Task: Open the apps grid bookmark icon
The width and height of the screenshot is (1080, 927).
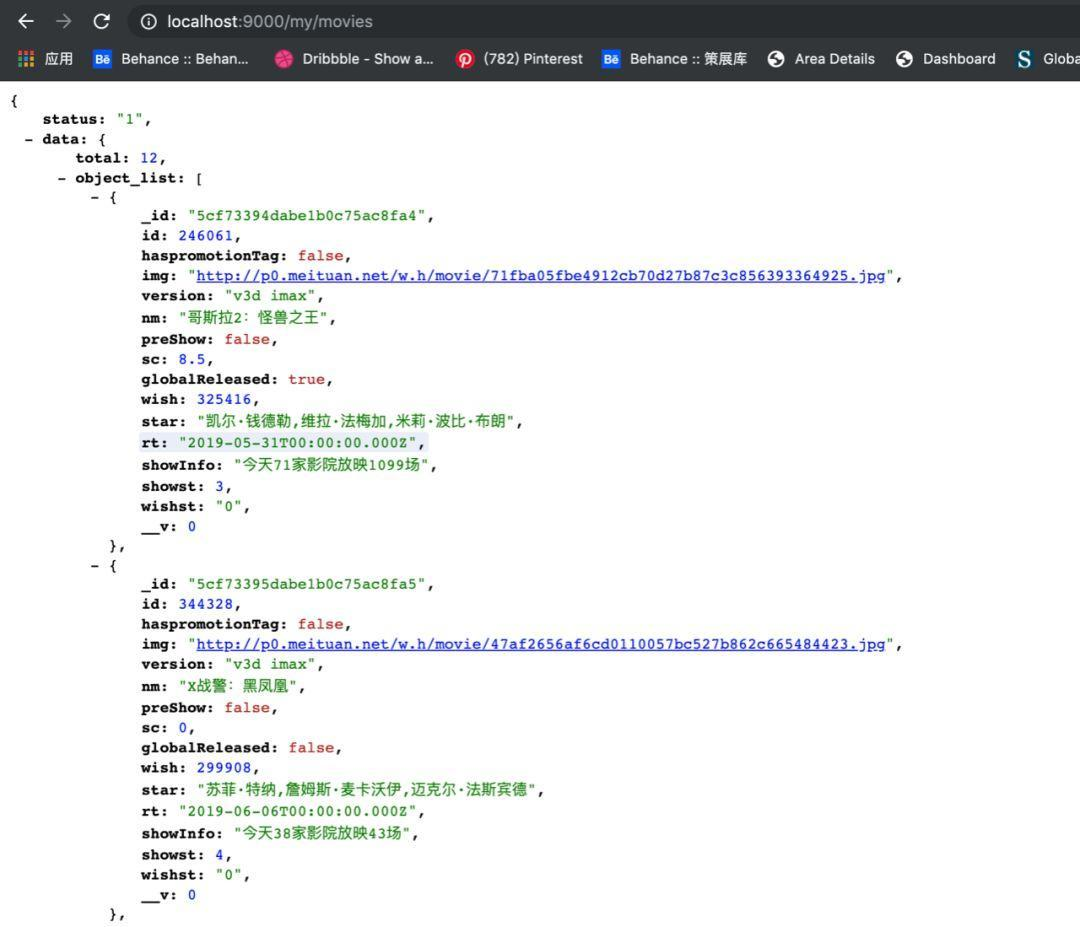Action: point(26,59)
